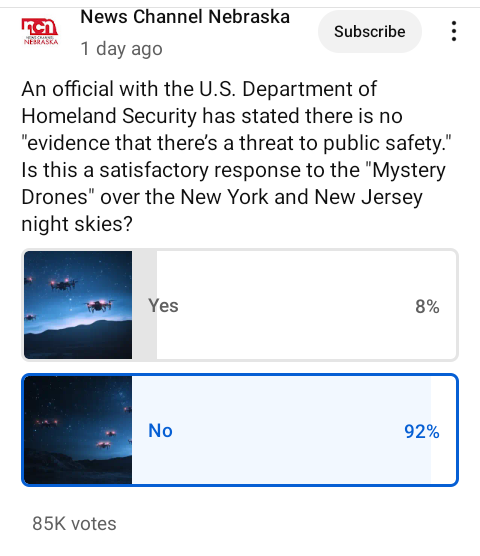This screenshot has height=556, width=480.
Task: Click the Yes option drone thumbnail
Action: point(78,305)
